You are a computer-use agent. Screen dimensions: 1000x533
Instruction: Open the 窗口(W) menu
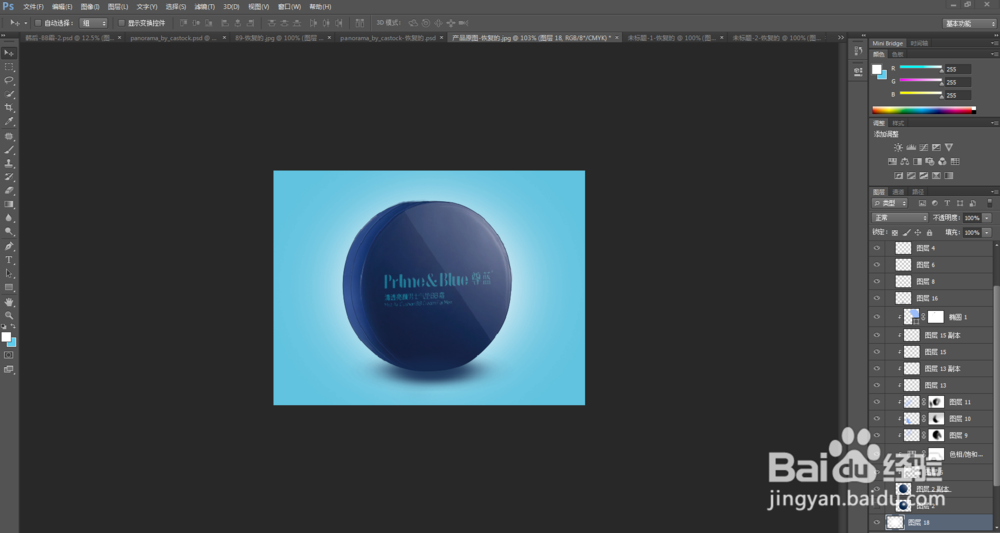tap(290, 6)
